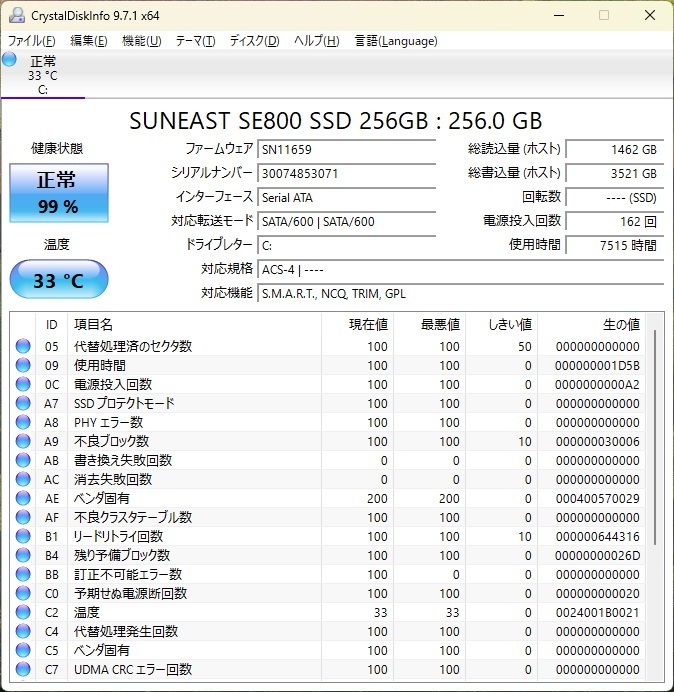This screenshot has height=692, width=674.
Task: Click the 正常 99 % health status button
Action: click(x=57, y=193)
